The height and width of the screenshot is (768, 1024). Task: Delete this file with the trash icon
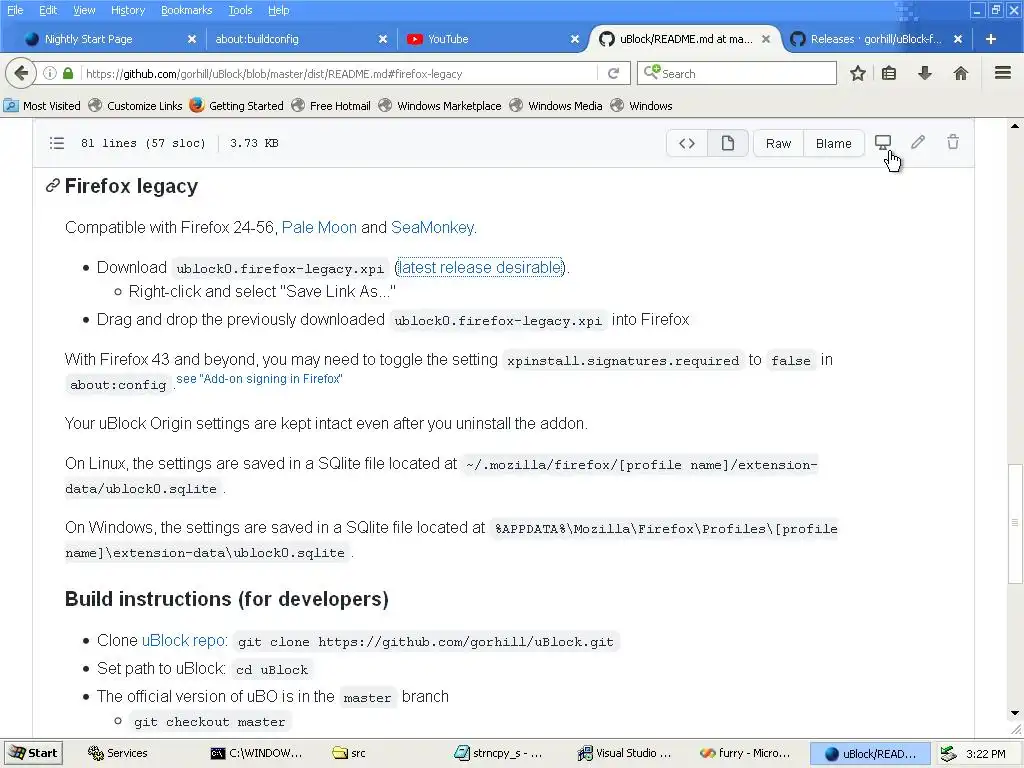[x=953, y=142]
